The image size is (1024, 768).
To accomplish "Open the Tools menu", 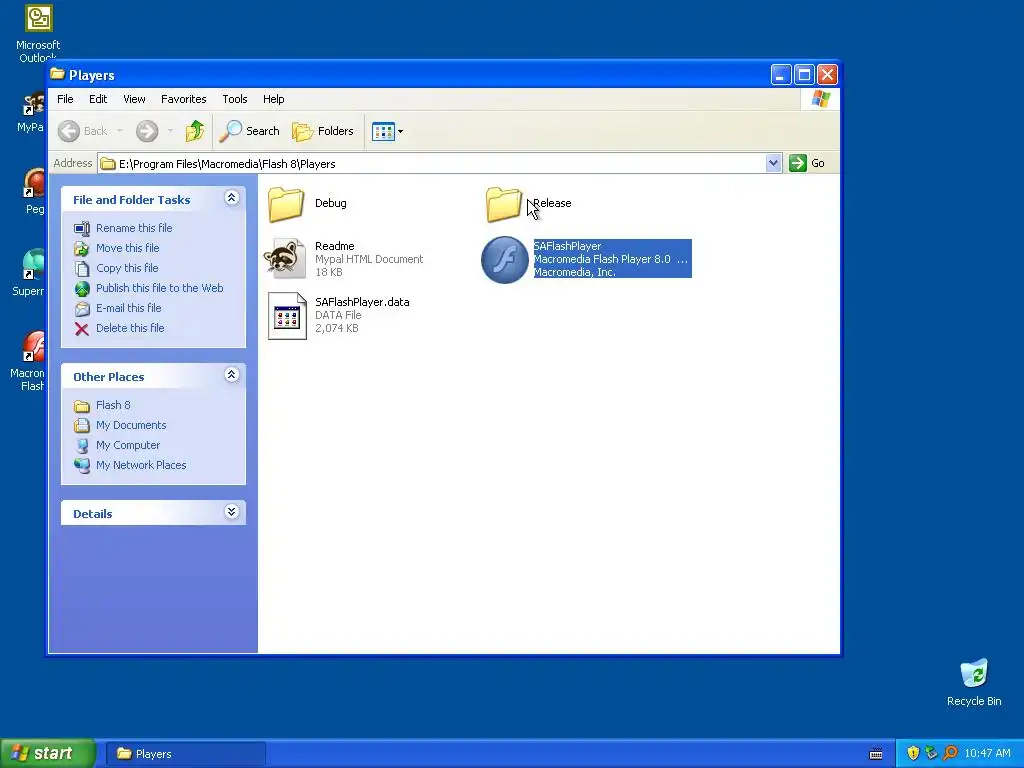I will 234,99.
